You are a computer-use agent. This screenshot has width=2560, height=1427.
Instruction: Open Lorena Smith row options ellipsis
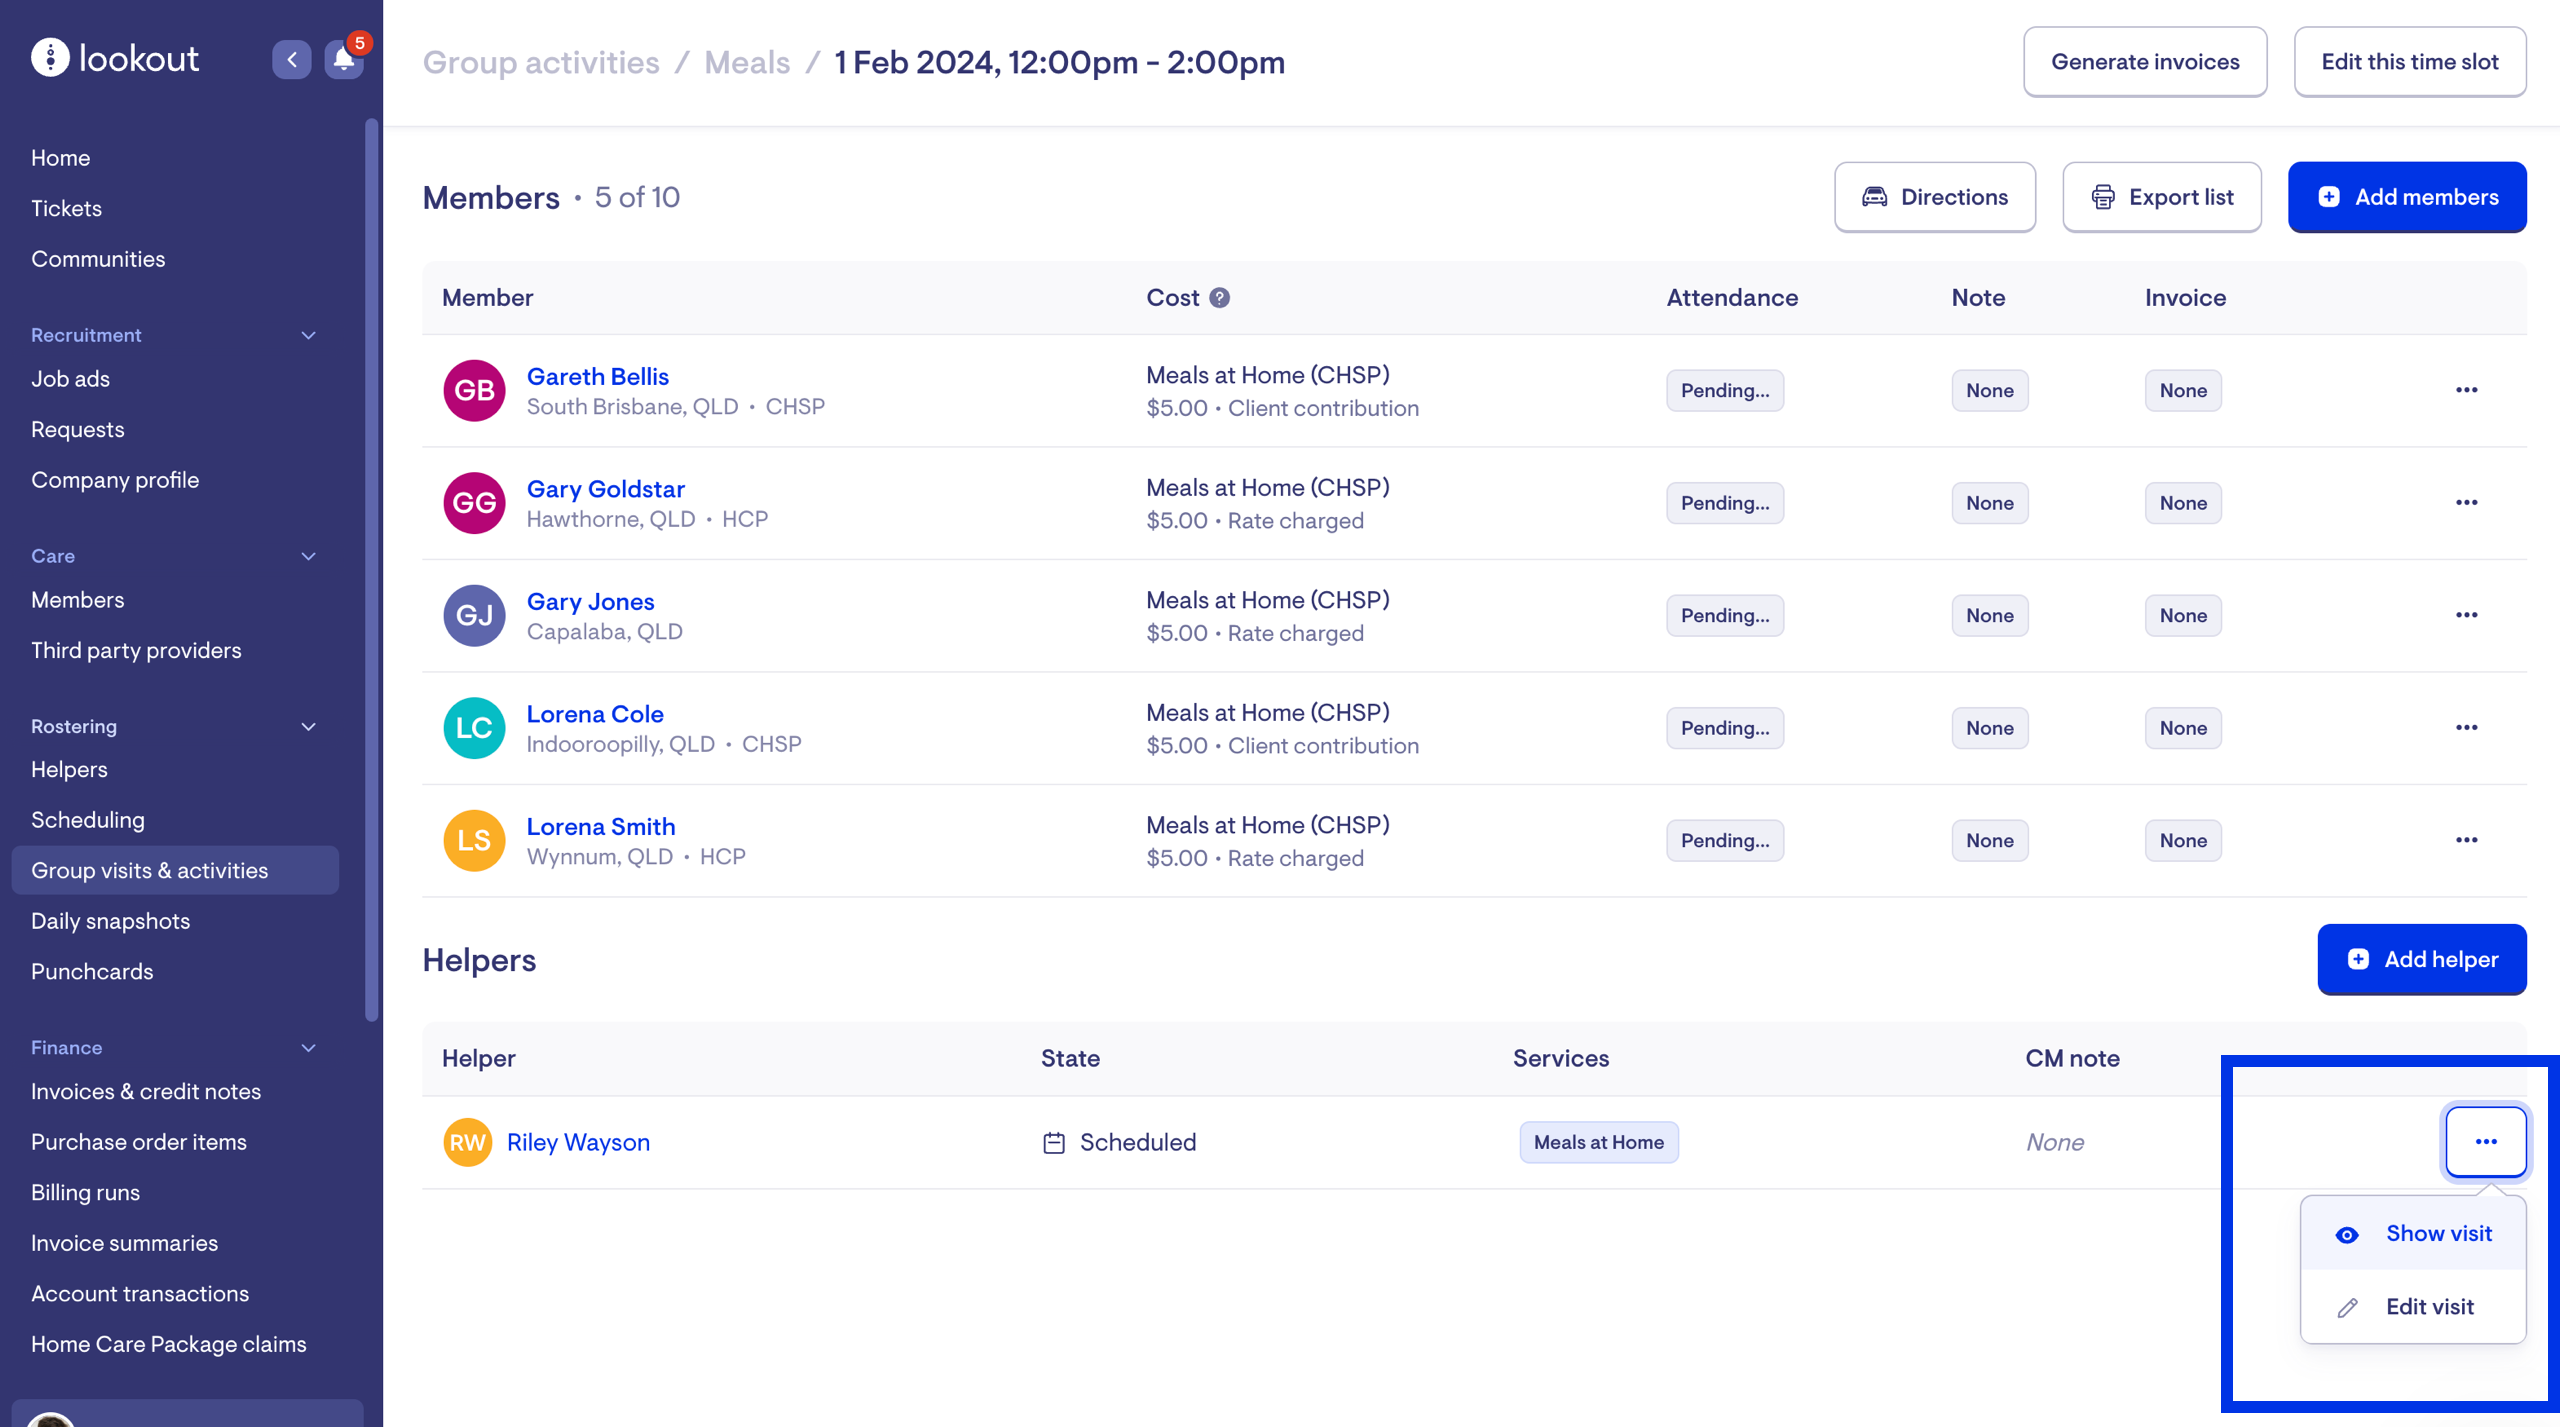tap(2466, 840)
